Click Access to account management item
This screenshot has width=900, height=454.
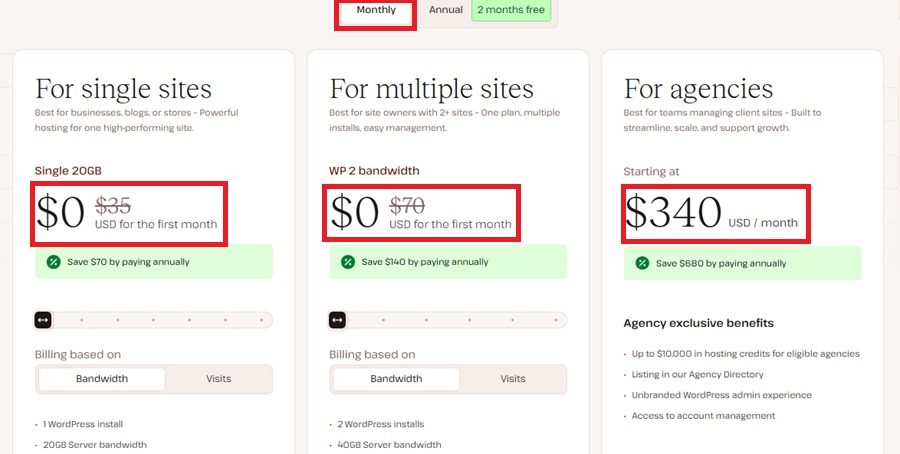coord(703,416)
